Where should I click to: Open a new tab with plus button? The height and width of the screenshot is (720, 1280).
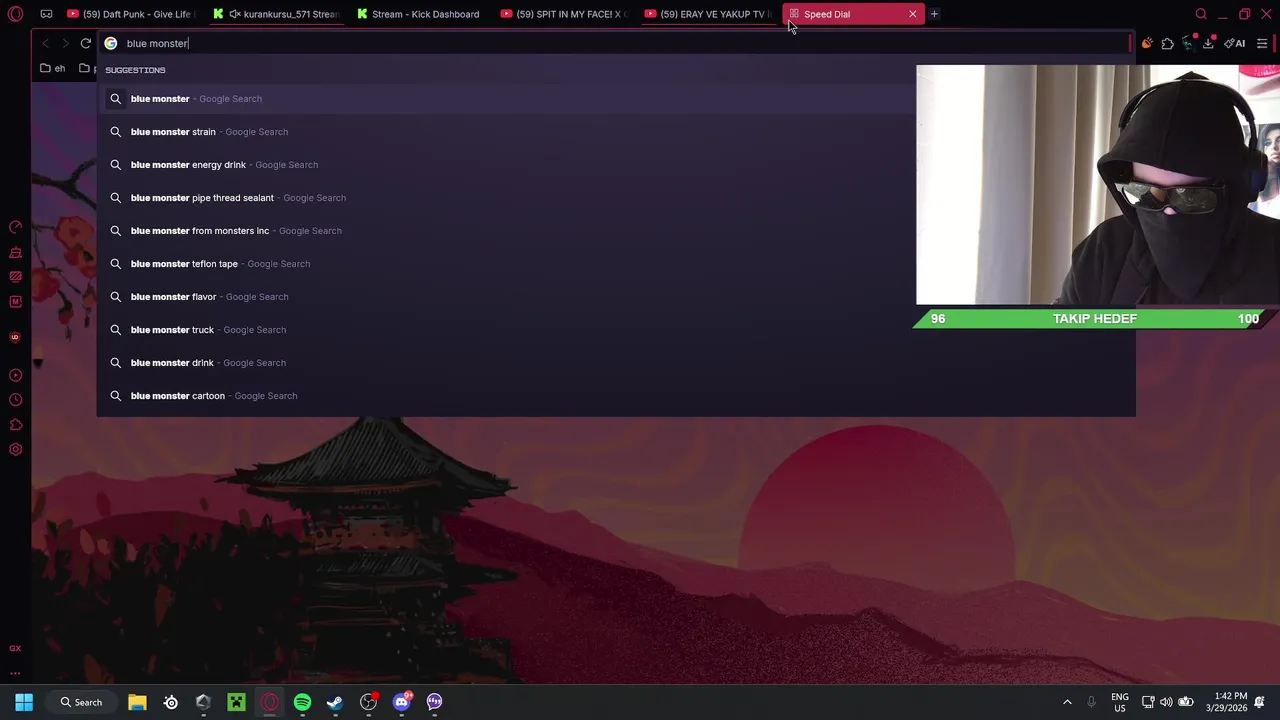(934, 14)
